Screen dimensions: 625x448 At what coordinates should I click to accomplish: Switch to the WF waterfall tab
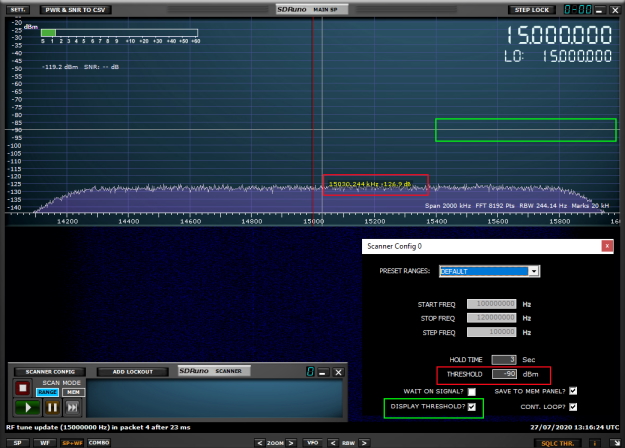[x=45, y=443]
